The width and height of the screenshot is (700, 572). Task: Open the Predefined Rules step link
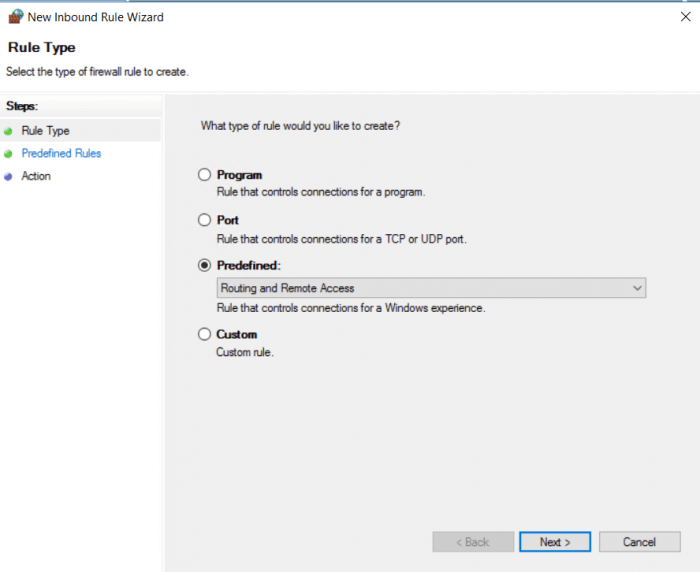click(x=61, y=154)
